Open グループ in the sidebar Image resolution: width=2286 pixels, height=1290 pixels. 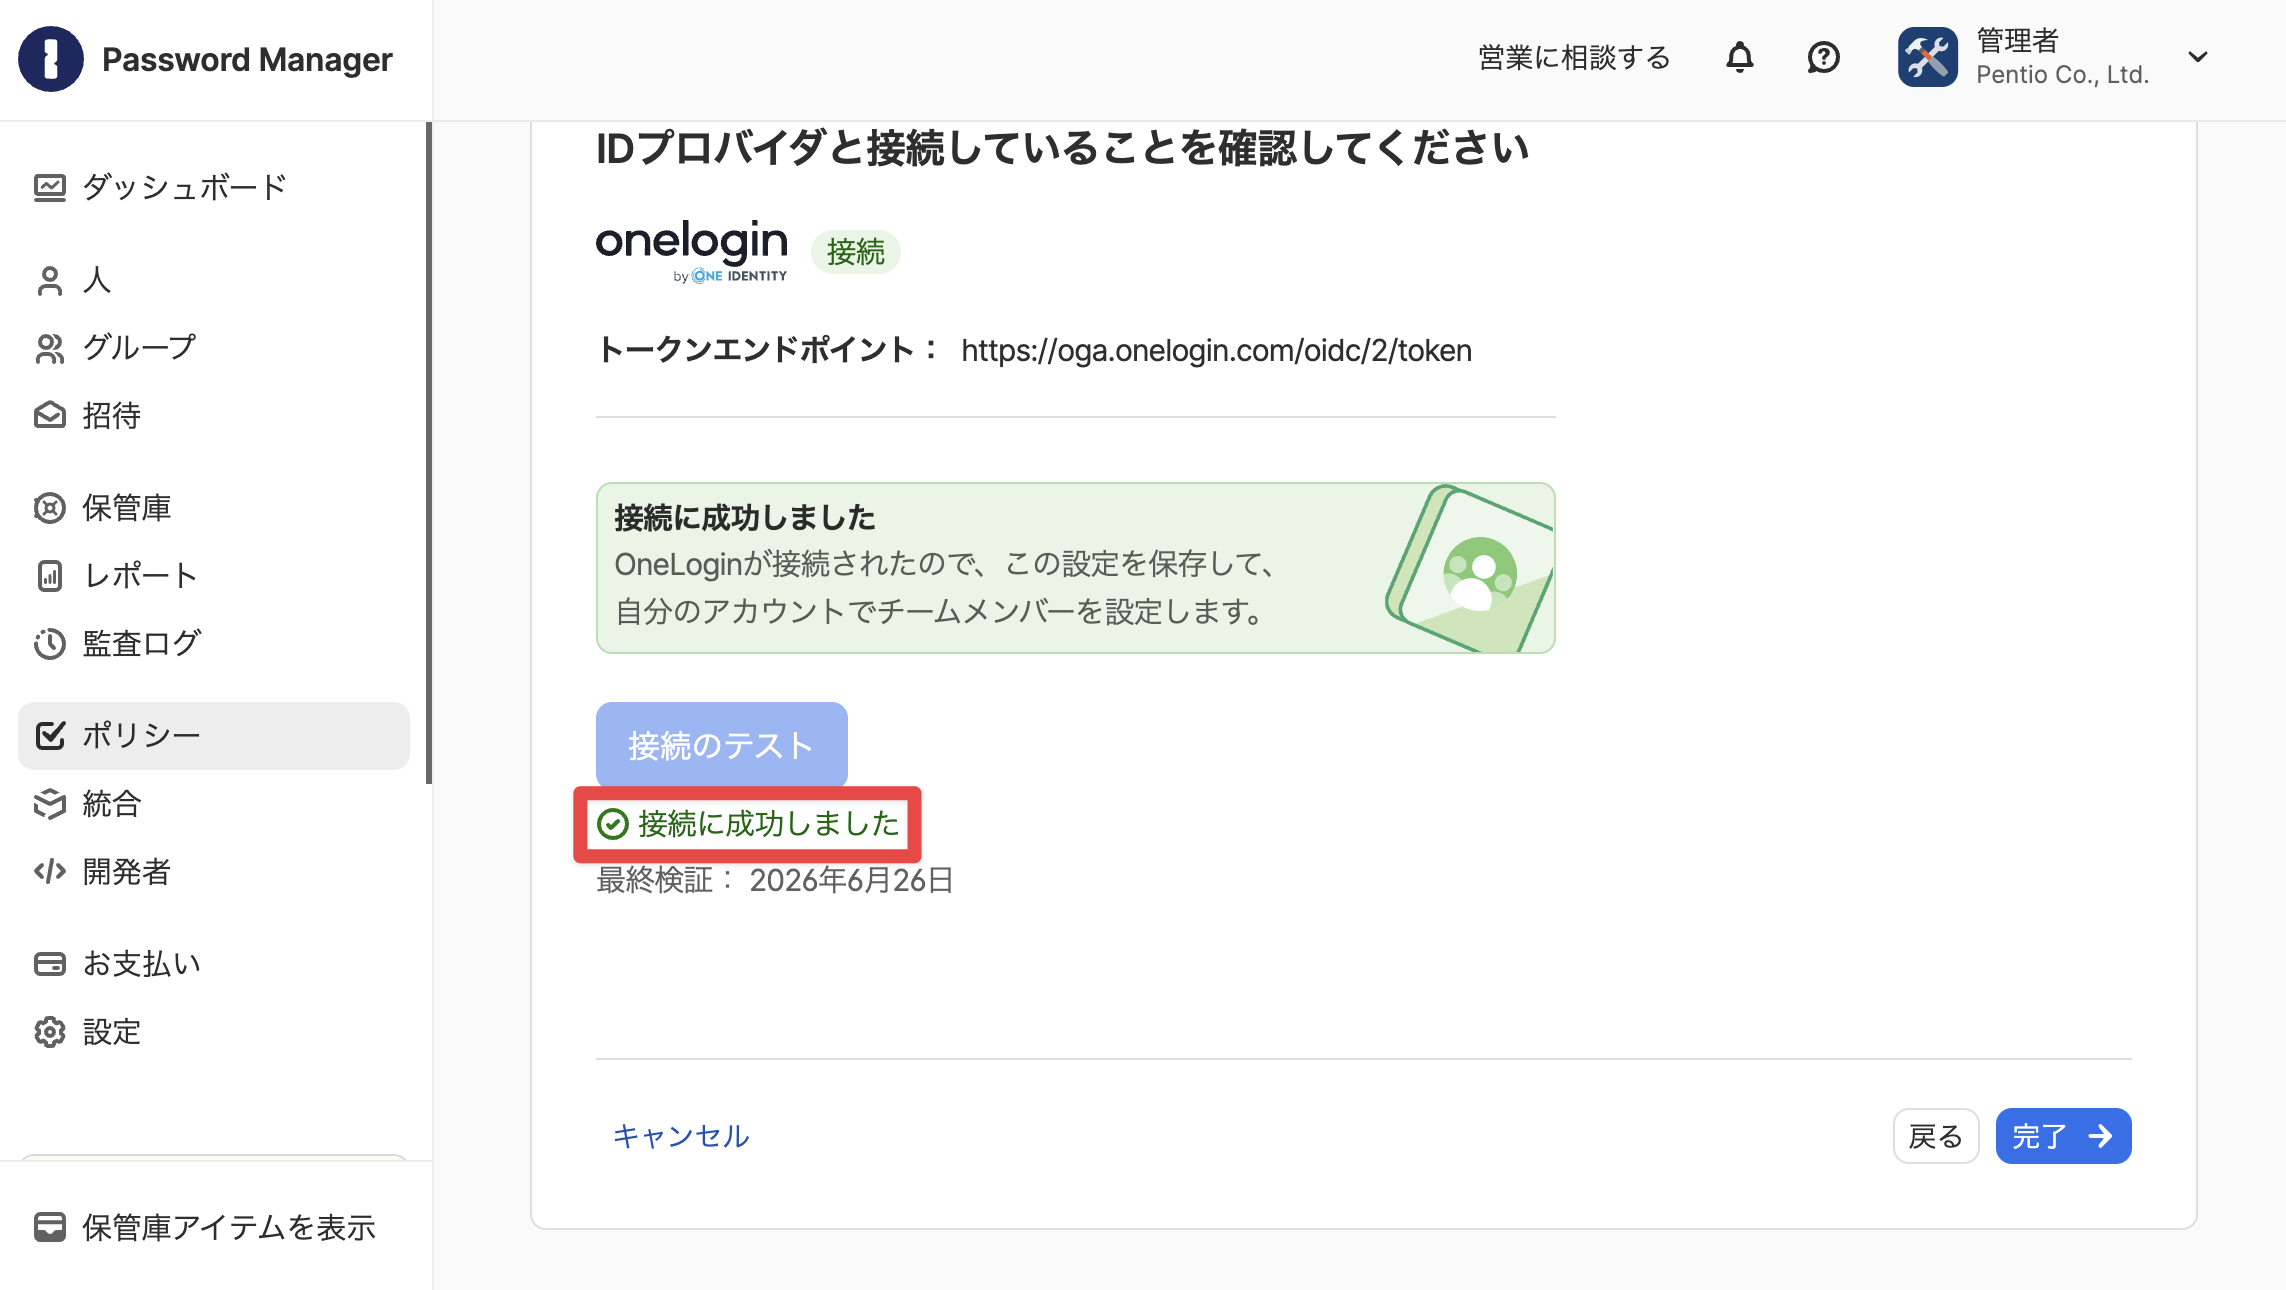214,348
